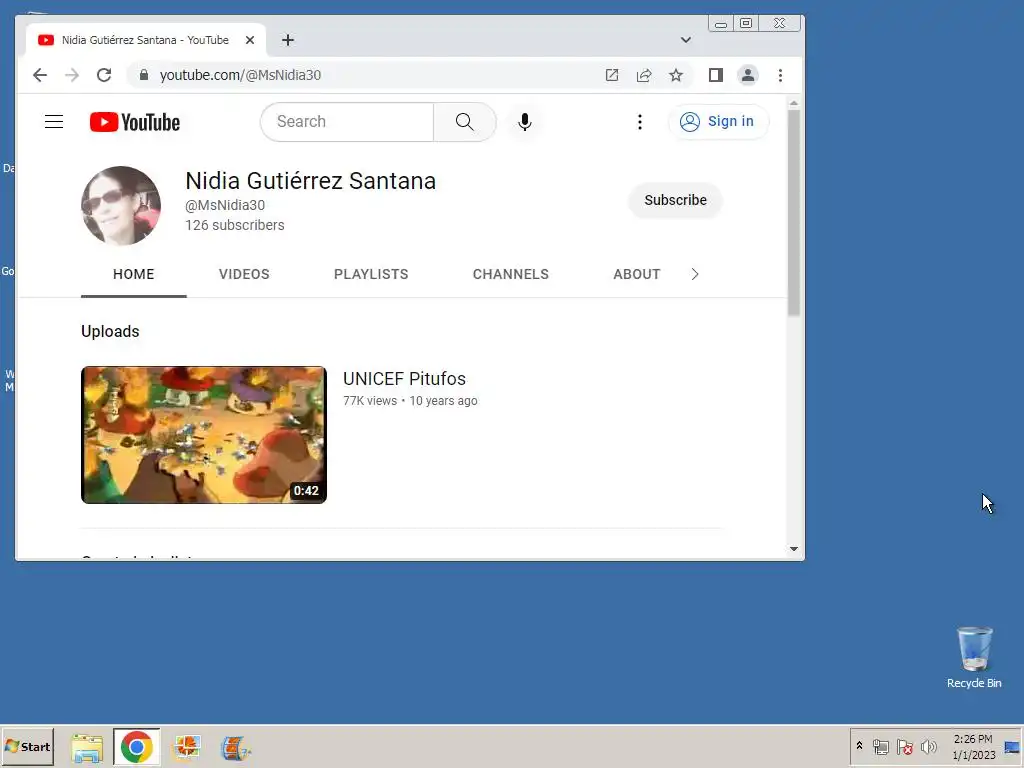1024x768 pixels.
Task: Start voice search with the microphone icon
Action: coord(524,121)
